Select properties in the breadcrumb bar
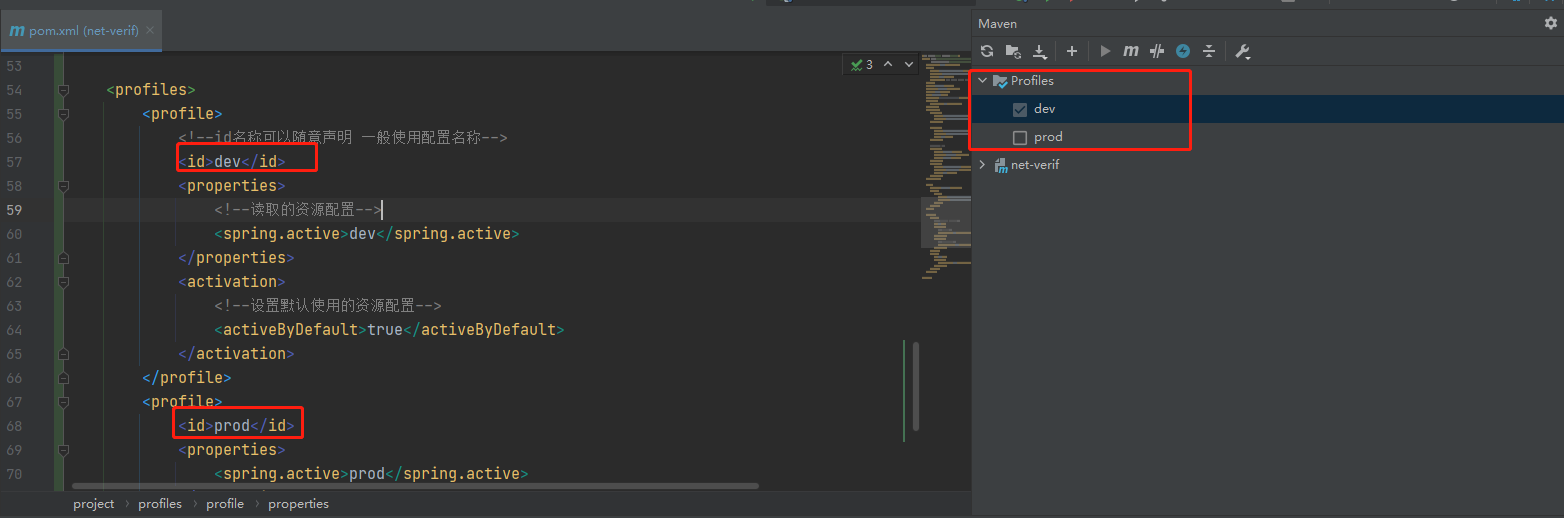 [298, 504]
